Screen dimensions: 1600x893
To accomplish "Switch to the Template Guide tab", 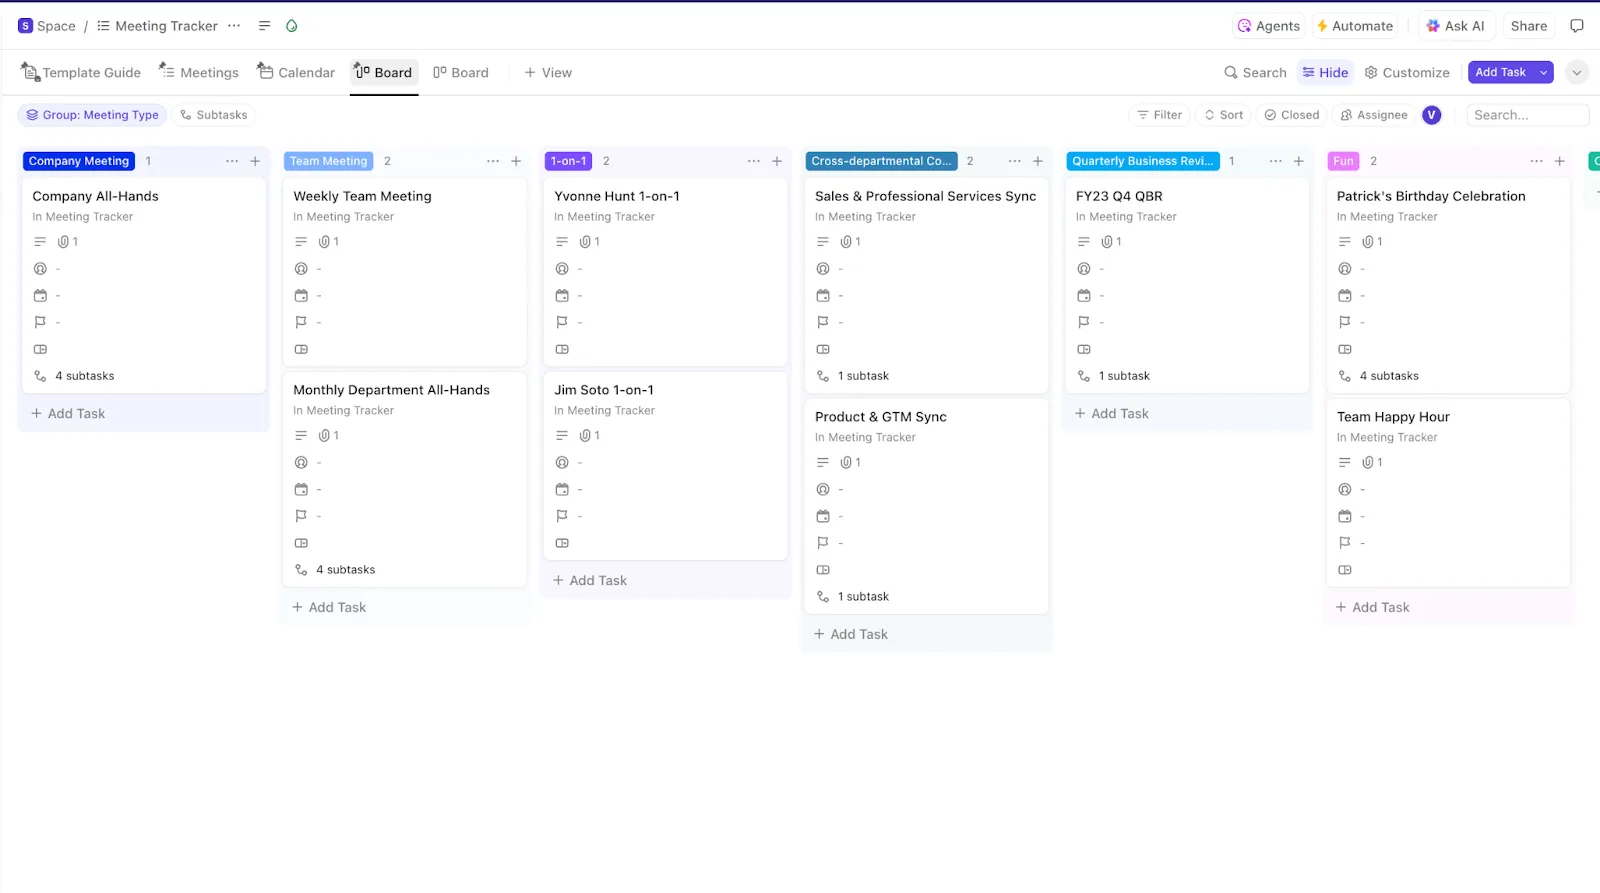I will click(x=81, y=72).
